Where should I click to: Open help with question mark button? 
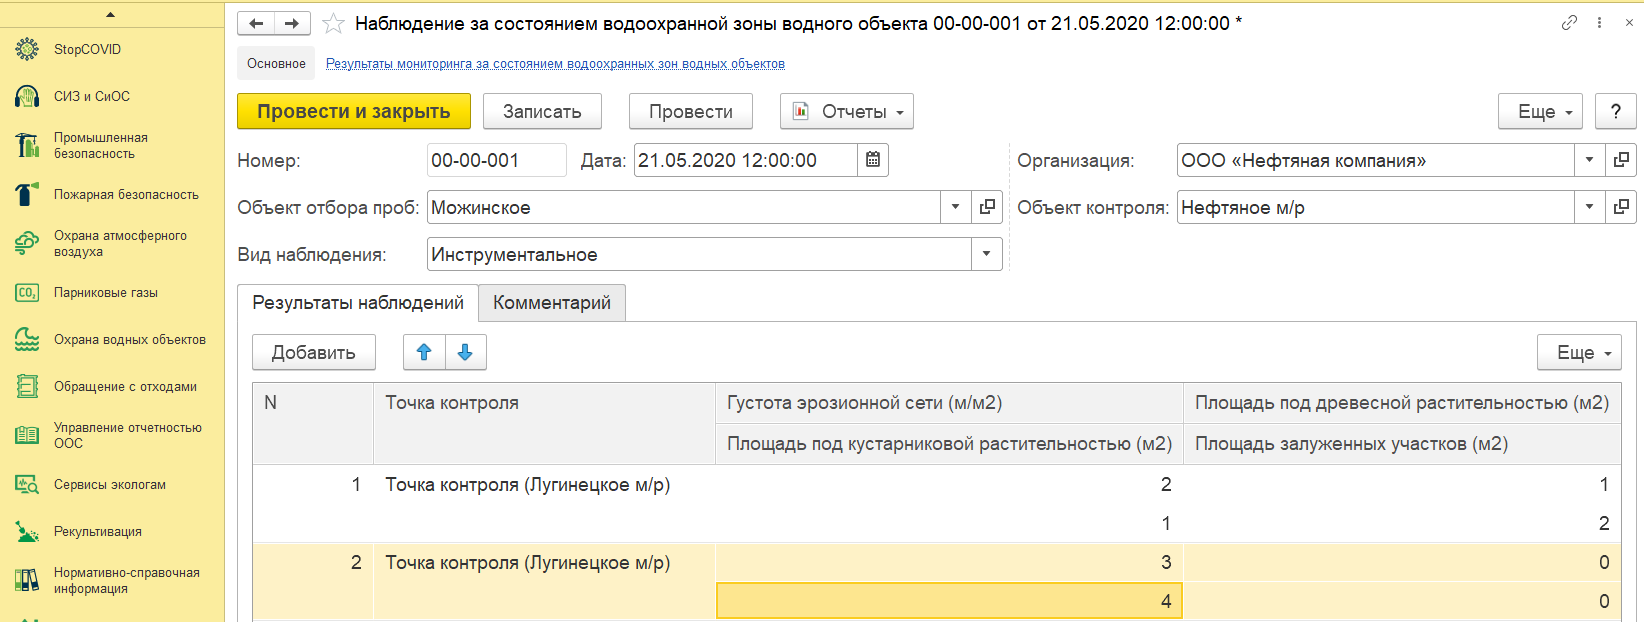[x=1616, y=111]
